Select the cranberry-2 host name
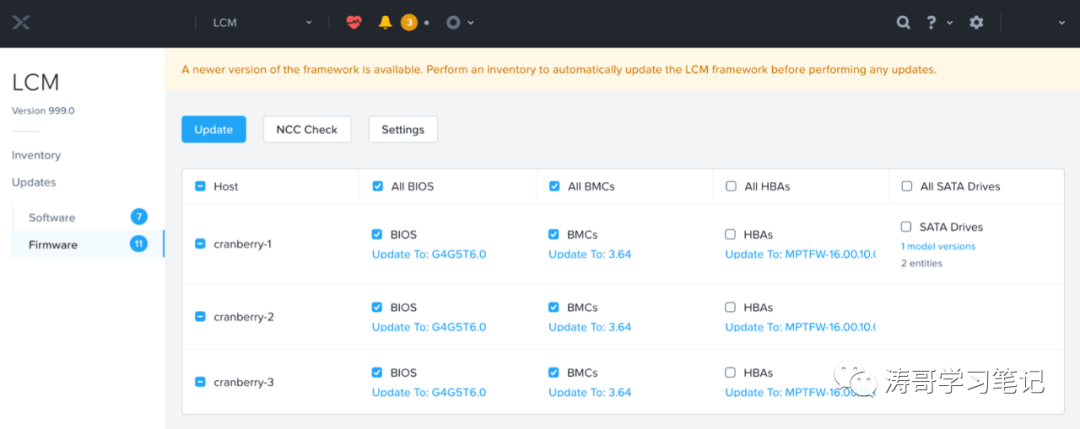The width and height of the screenshot is (1080, 429). coord(243,317)
